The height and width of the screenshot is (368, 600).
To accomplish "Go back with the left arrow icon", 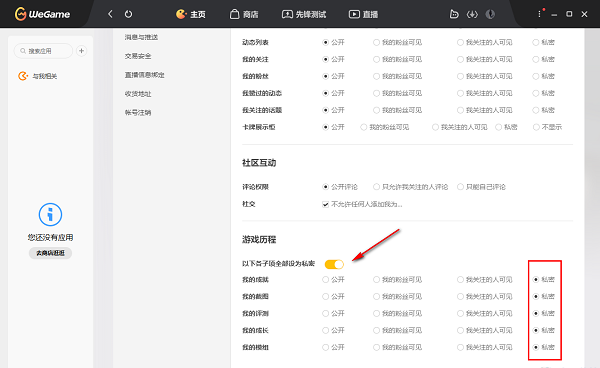I will [110, 14].
